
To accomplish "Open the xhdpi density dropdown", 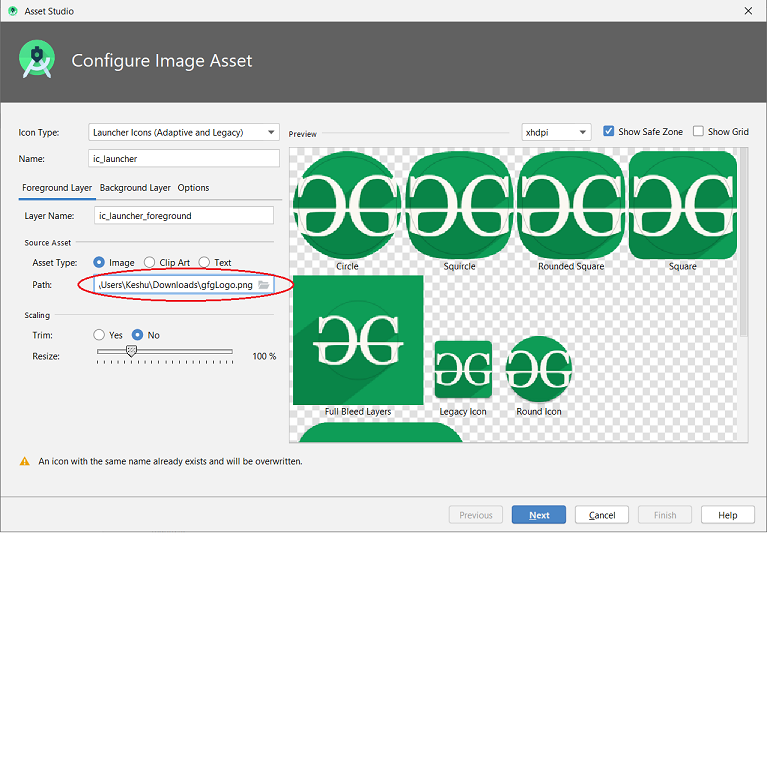I will click(556, 132).
